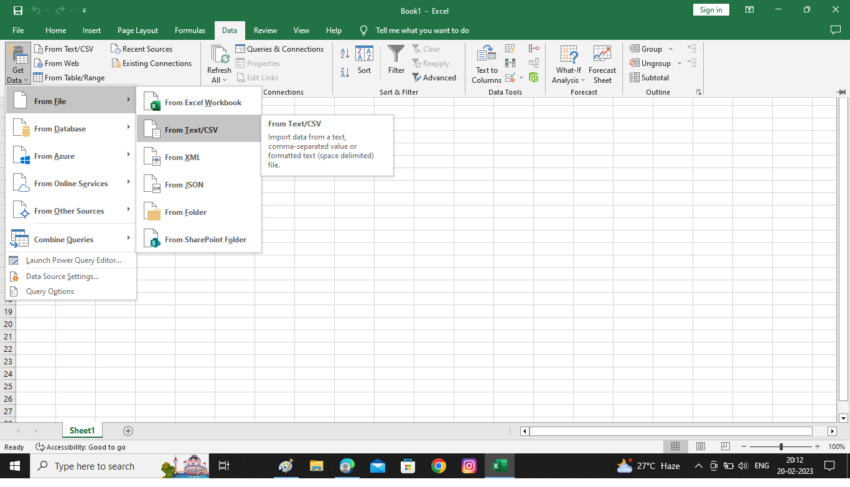Create a Forecast Sheet
Screen dimensions: 850x487
click(x=602, y=64)
